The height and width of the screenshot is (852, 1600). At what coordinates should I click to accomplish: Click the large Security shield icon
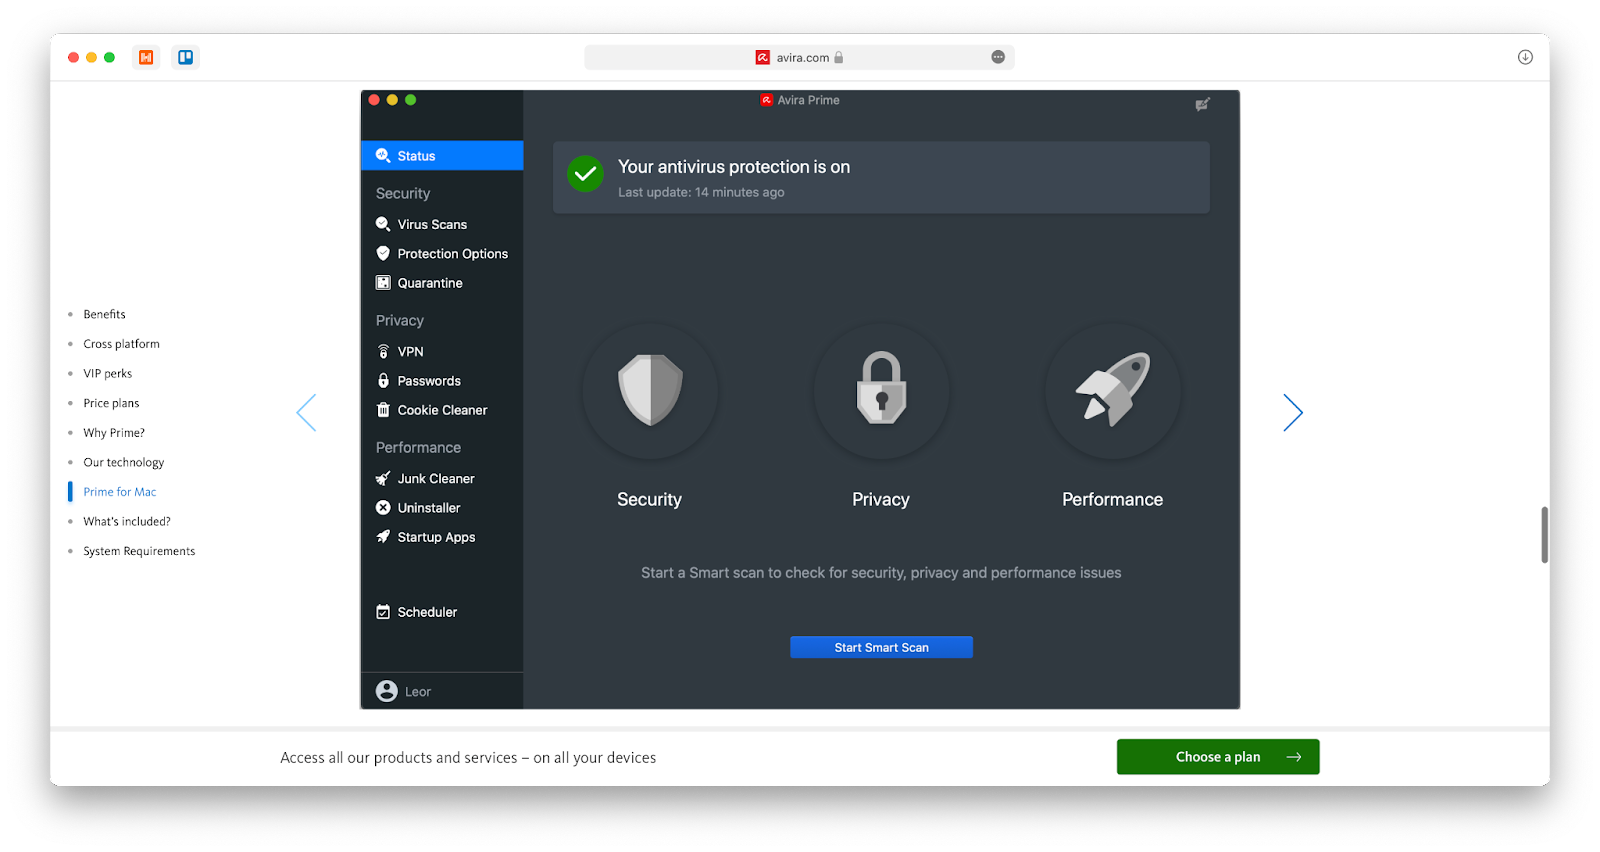pos(650,390)
